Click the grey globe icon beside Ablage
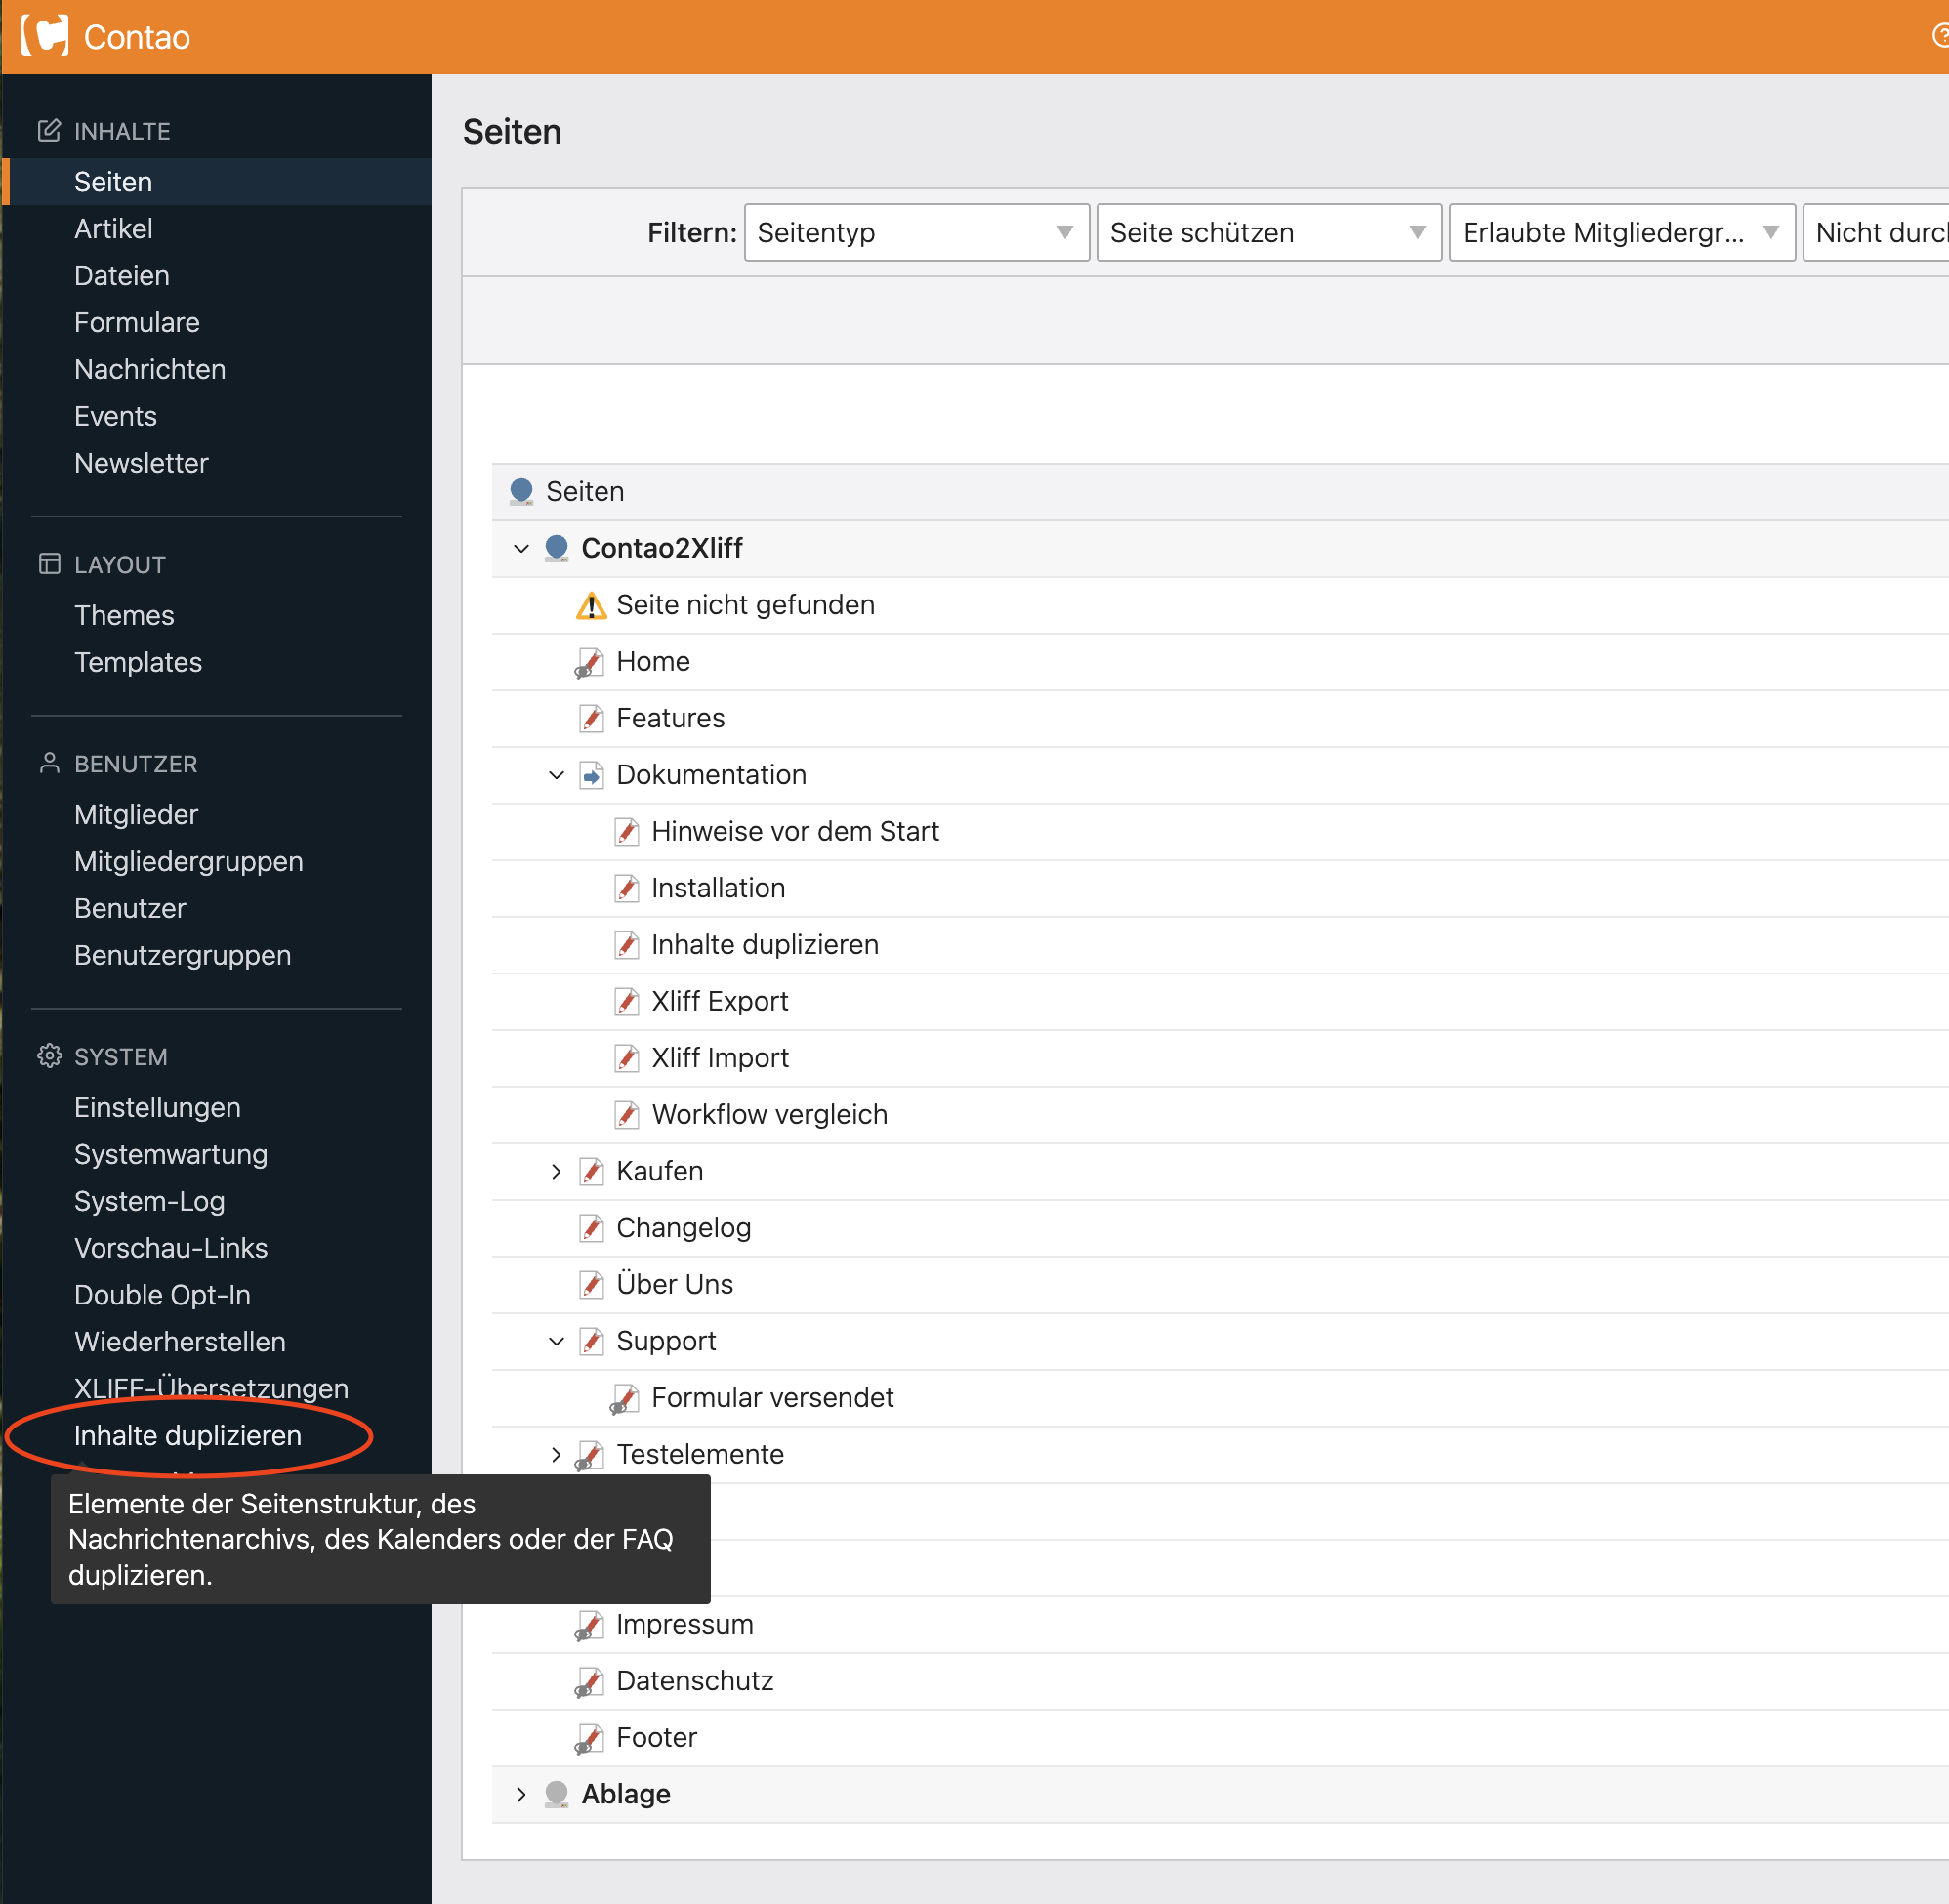The image size is (1949, 1904). [557, 1794]
